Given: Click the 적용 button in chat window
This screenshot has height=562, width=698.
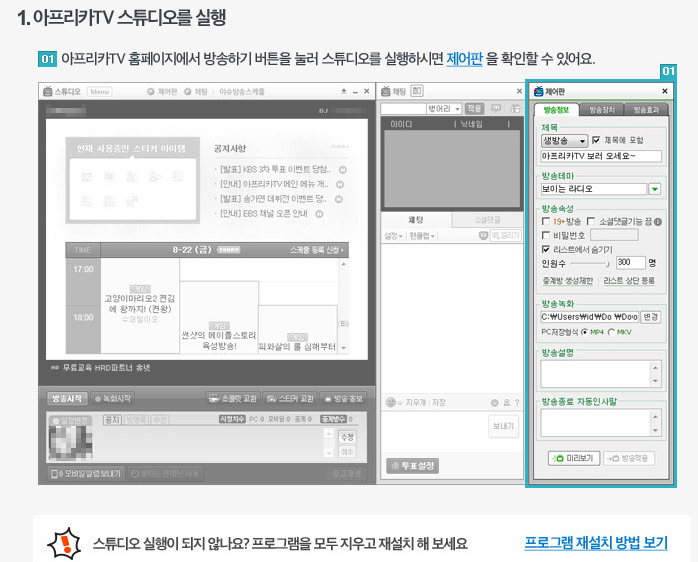Looking at the screenshot, I should (x=474, y=109).
